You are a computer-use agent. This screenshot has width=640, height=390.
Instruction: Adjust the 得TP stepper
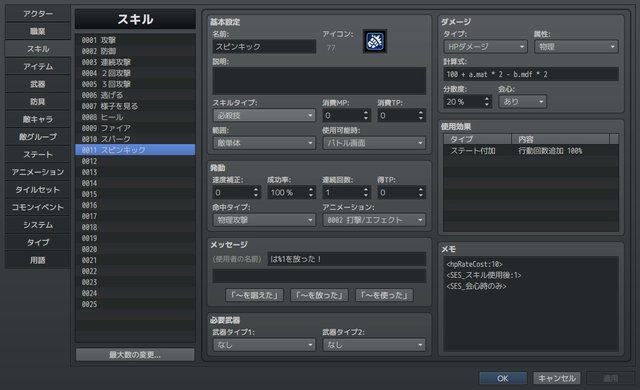pos(421,193)
